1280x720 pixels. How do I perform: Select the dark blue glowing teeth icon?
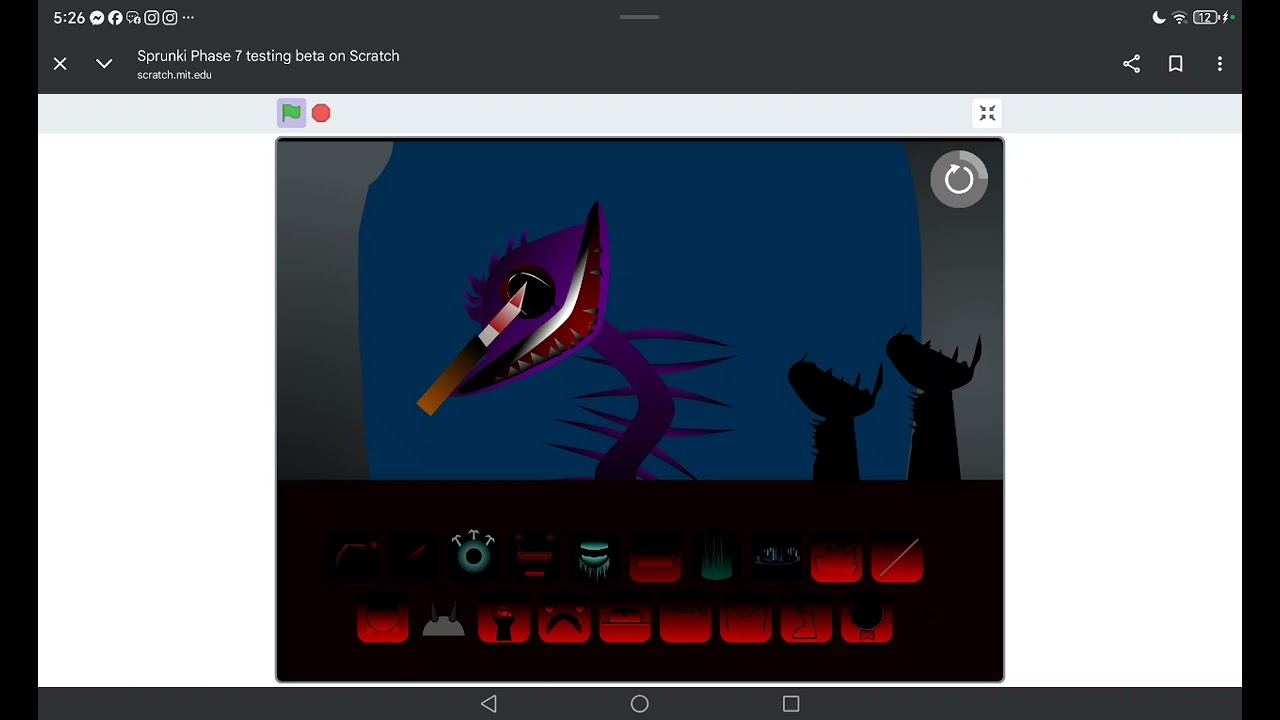[x=777, y=558]
